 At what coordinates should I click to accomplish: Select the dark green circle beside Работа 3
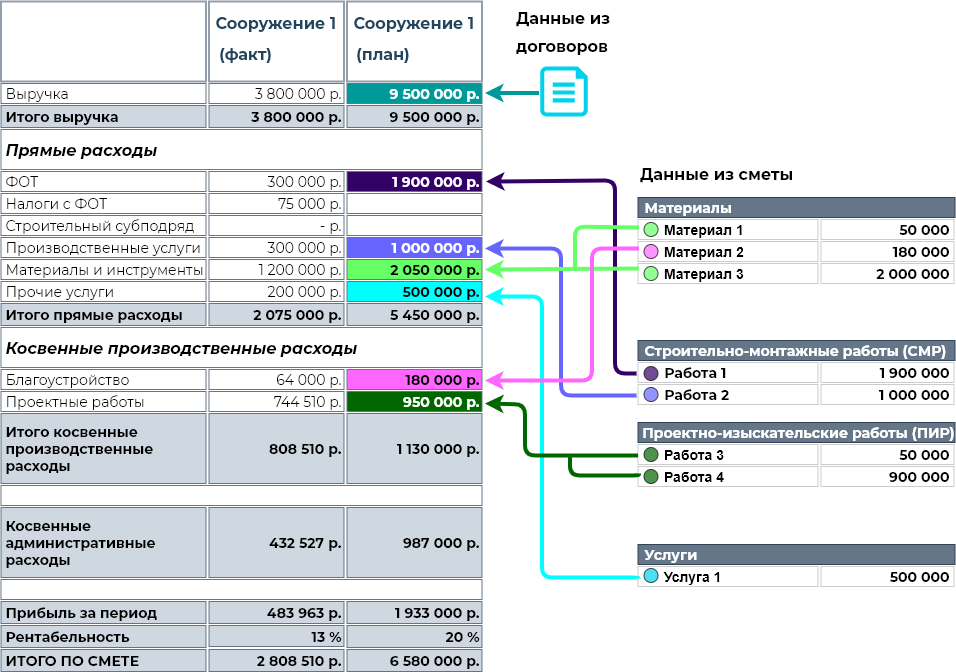651,455
